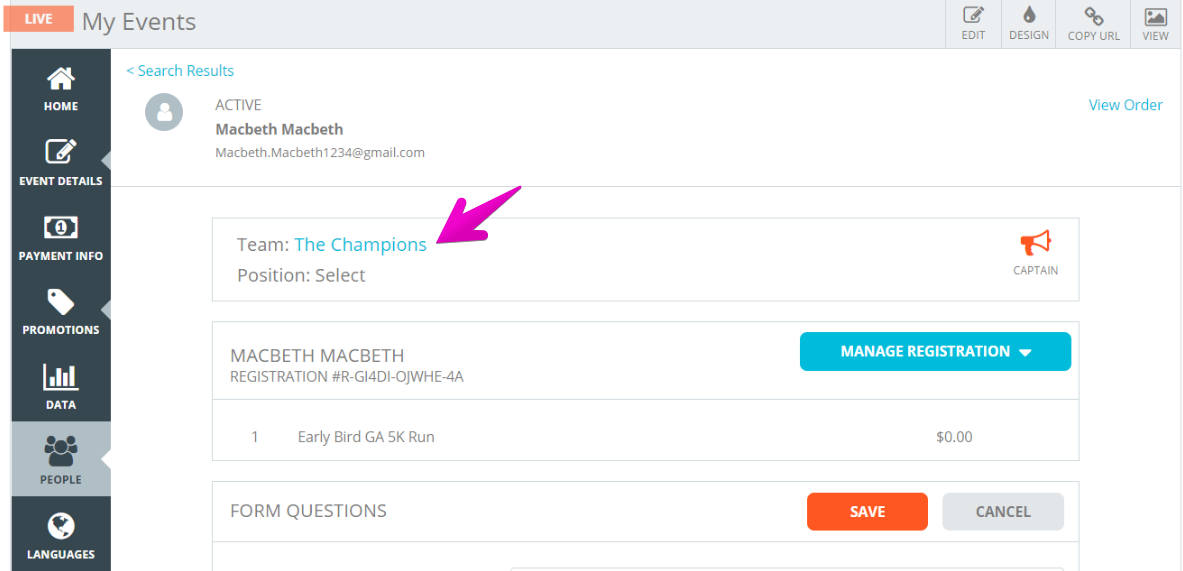
Task: Expand the Manage Registration dropdown
Action: (x=935, y=352)
